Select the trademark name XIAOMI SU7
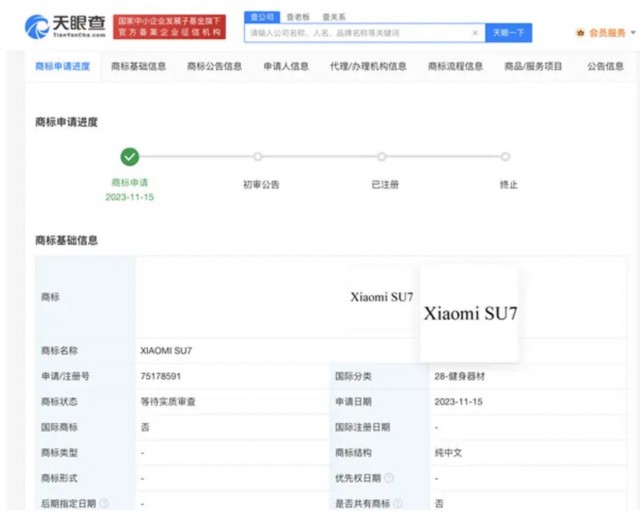 166,351
